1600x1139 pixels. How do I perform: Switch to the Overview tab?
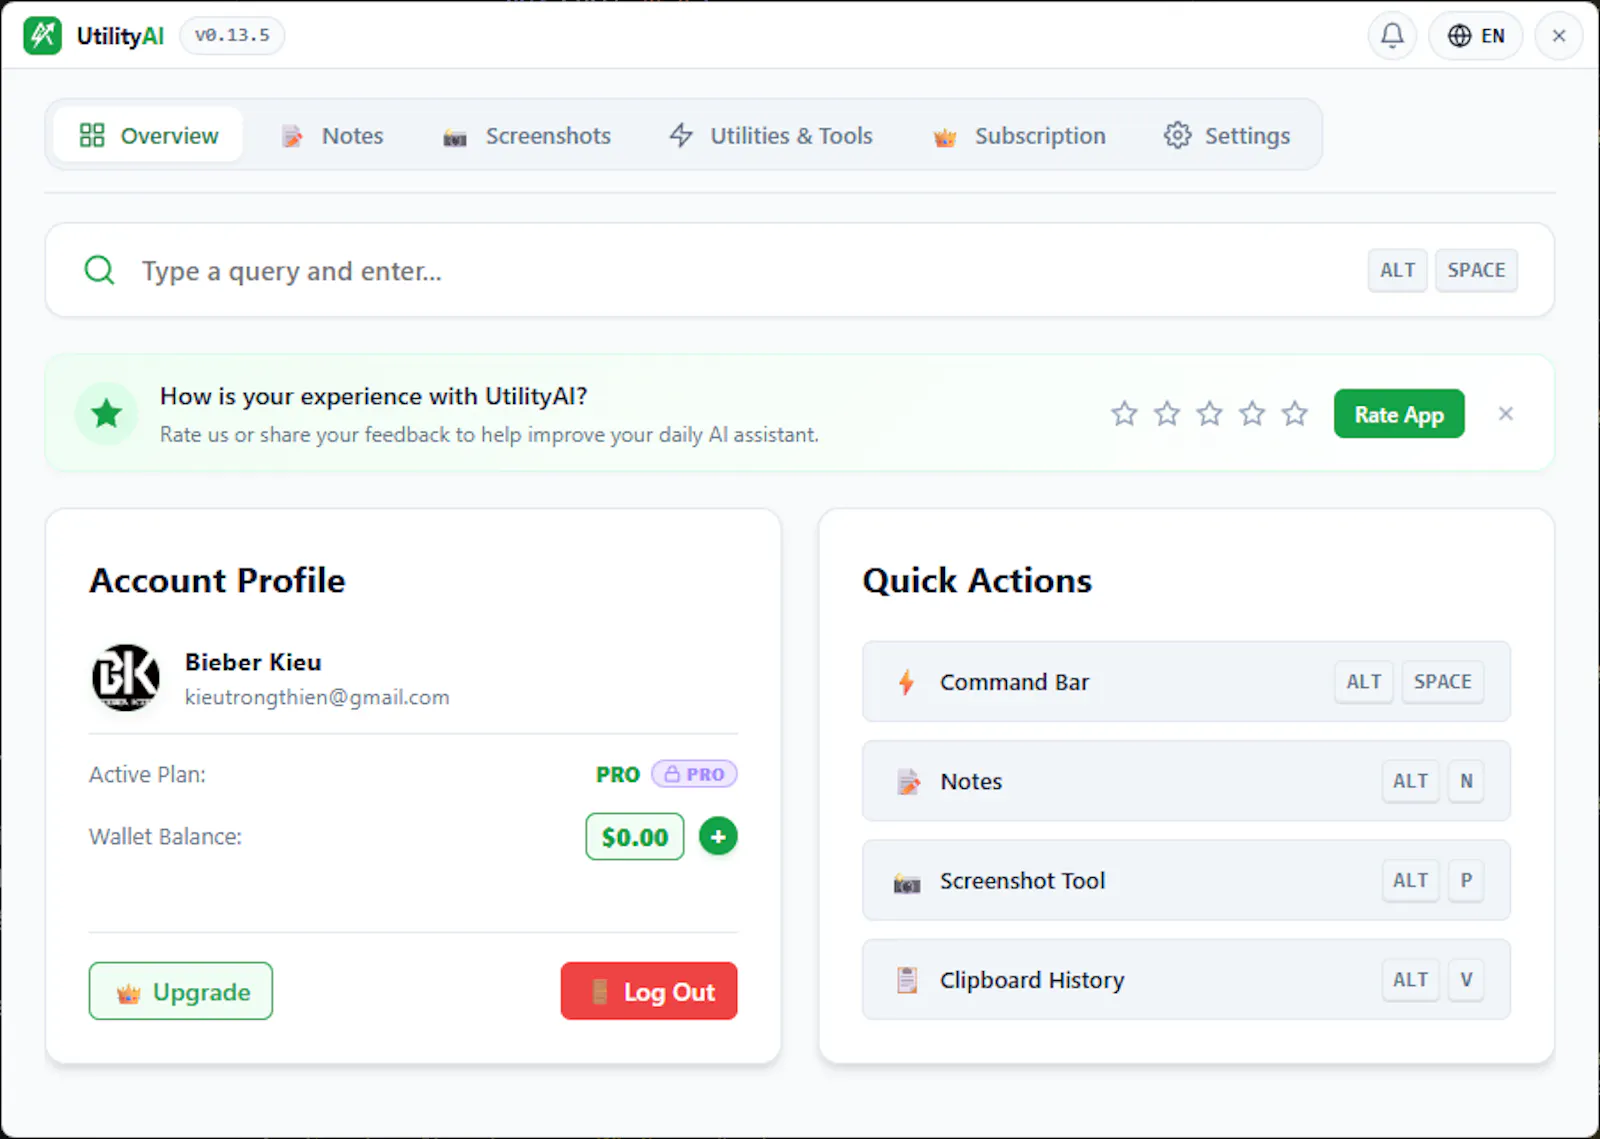(148, 135)
